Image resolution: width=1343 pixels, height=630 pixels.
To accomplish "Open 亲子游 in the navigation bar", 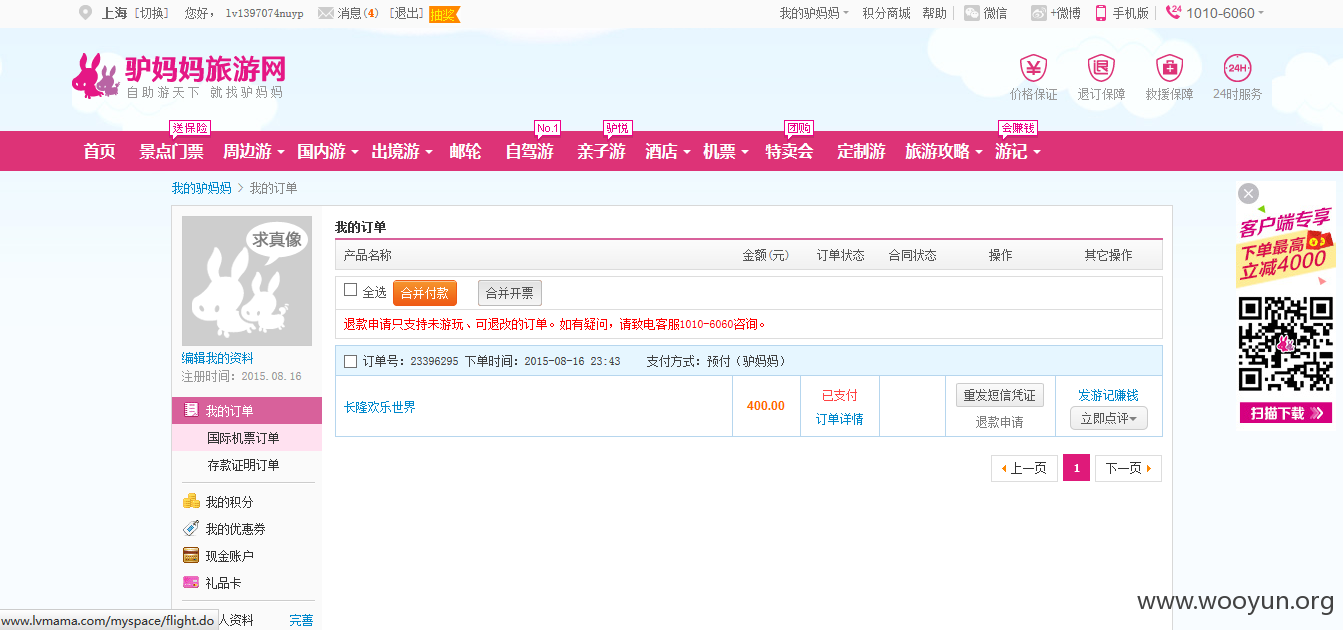I will [601, 152].
